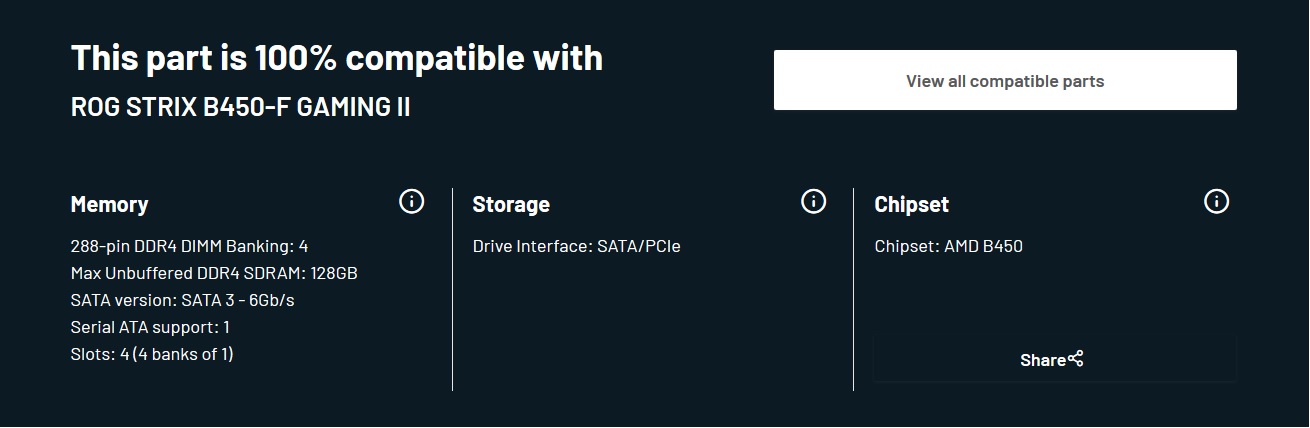1310x428 pixels.
Task: Click the Chipset section heading
Action: click(x=911, y=204)
